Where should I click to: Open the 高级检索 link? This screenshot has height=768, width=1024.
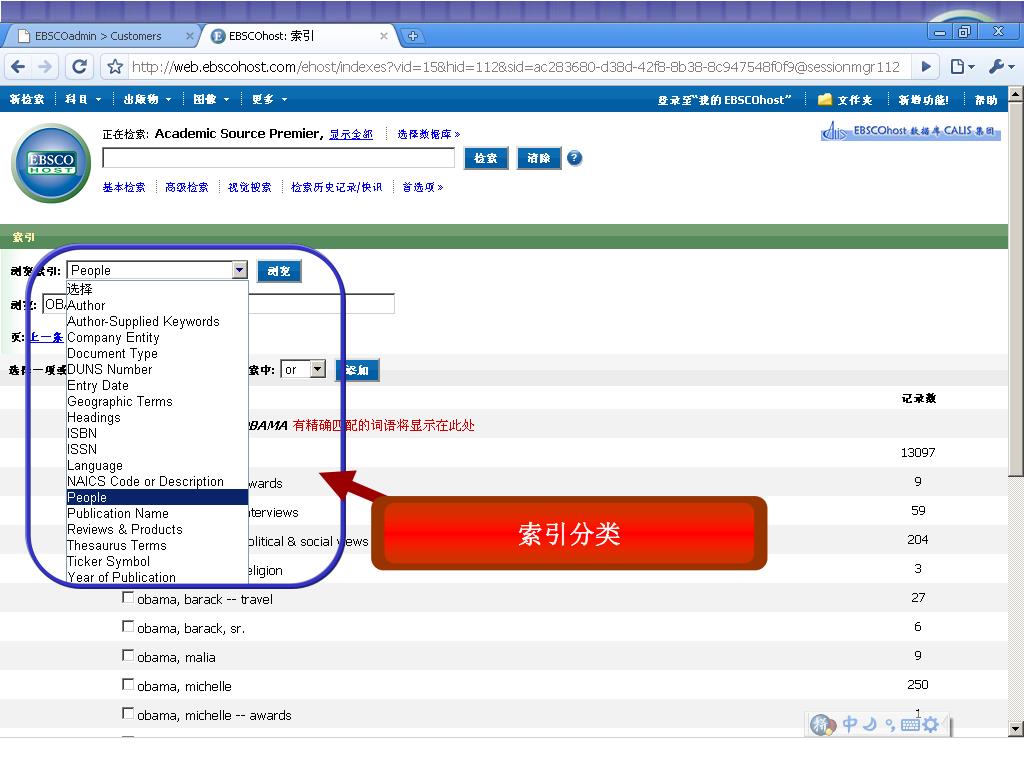click(187, 187)
